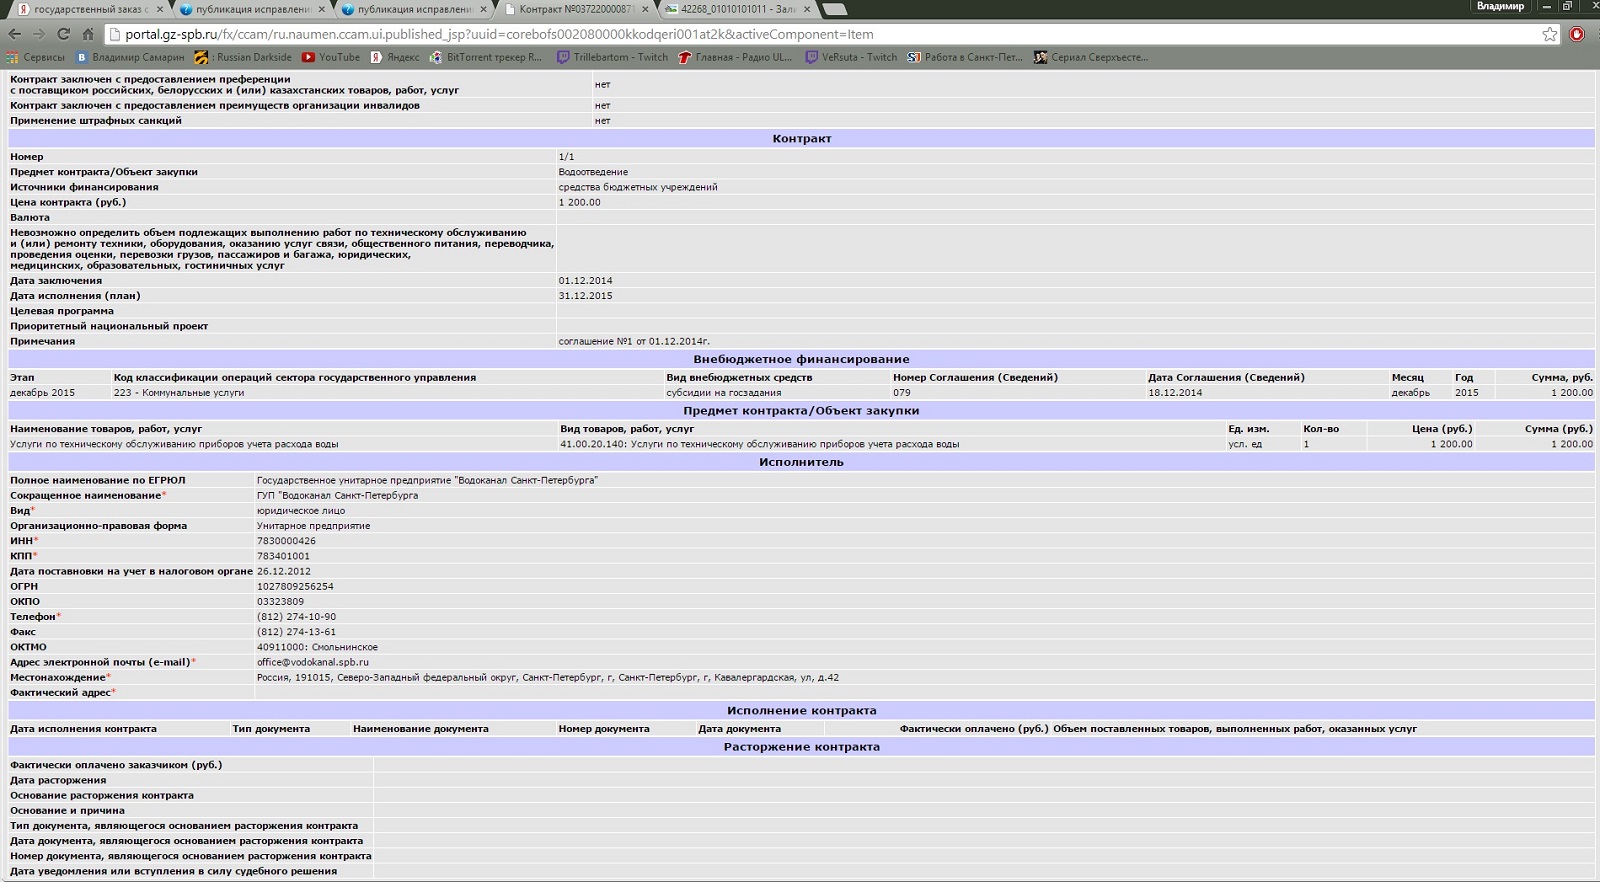
Task: Select the contract number value 1/1
Action: click(566, 157)
